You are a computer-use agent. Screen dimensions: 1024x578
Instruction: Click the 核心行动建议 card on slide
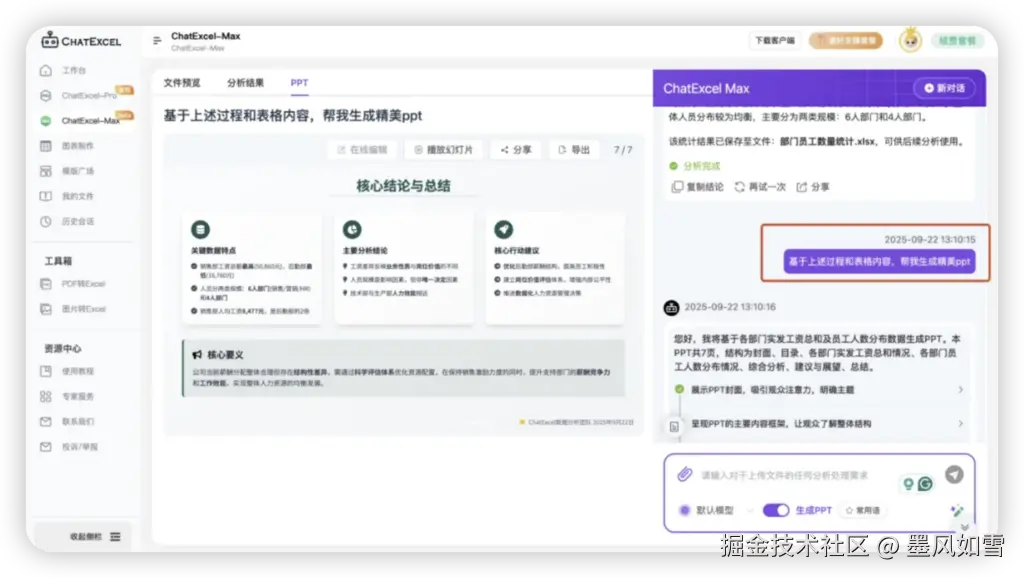click(555, 269)
